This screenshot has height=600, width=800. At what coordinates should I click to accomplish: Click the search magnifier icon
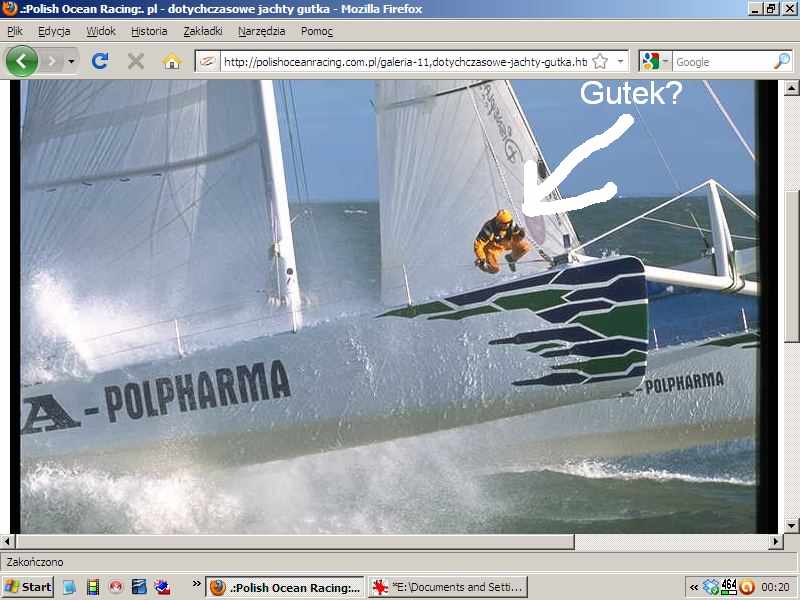[782, 62]
